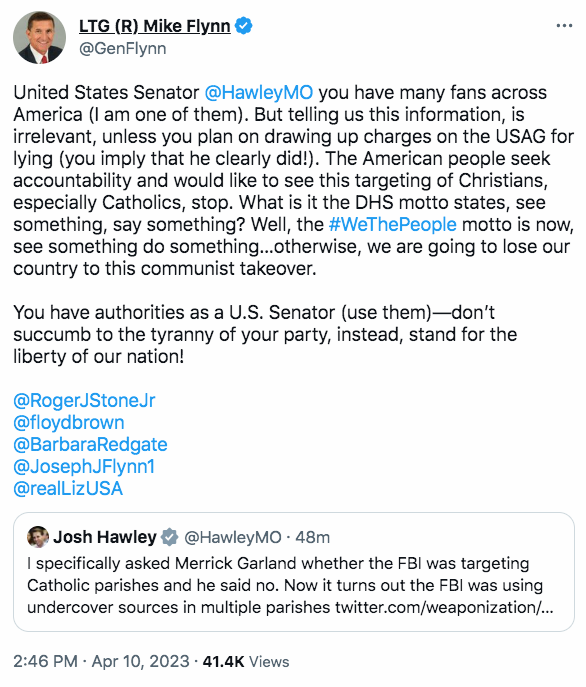Viewport: 586px width, 687px height.
Task: Click the 41.4K Views count
Action: (246, 661)
